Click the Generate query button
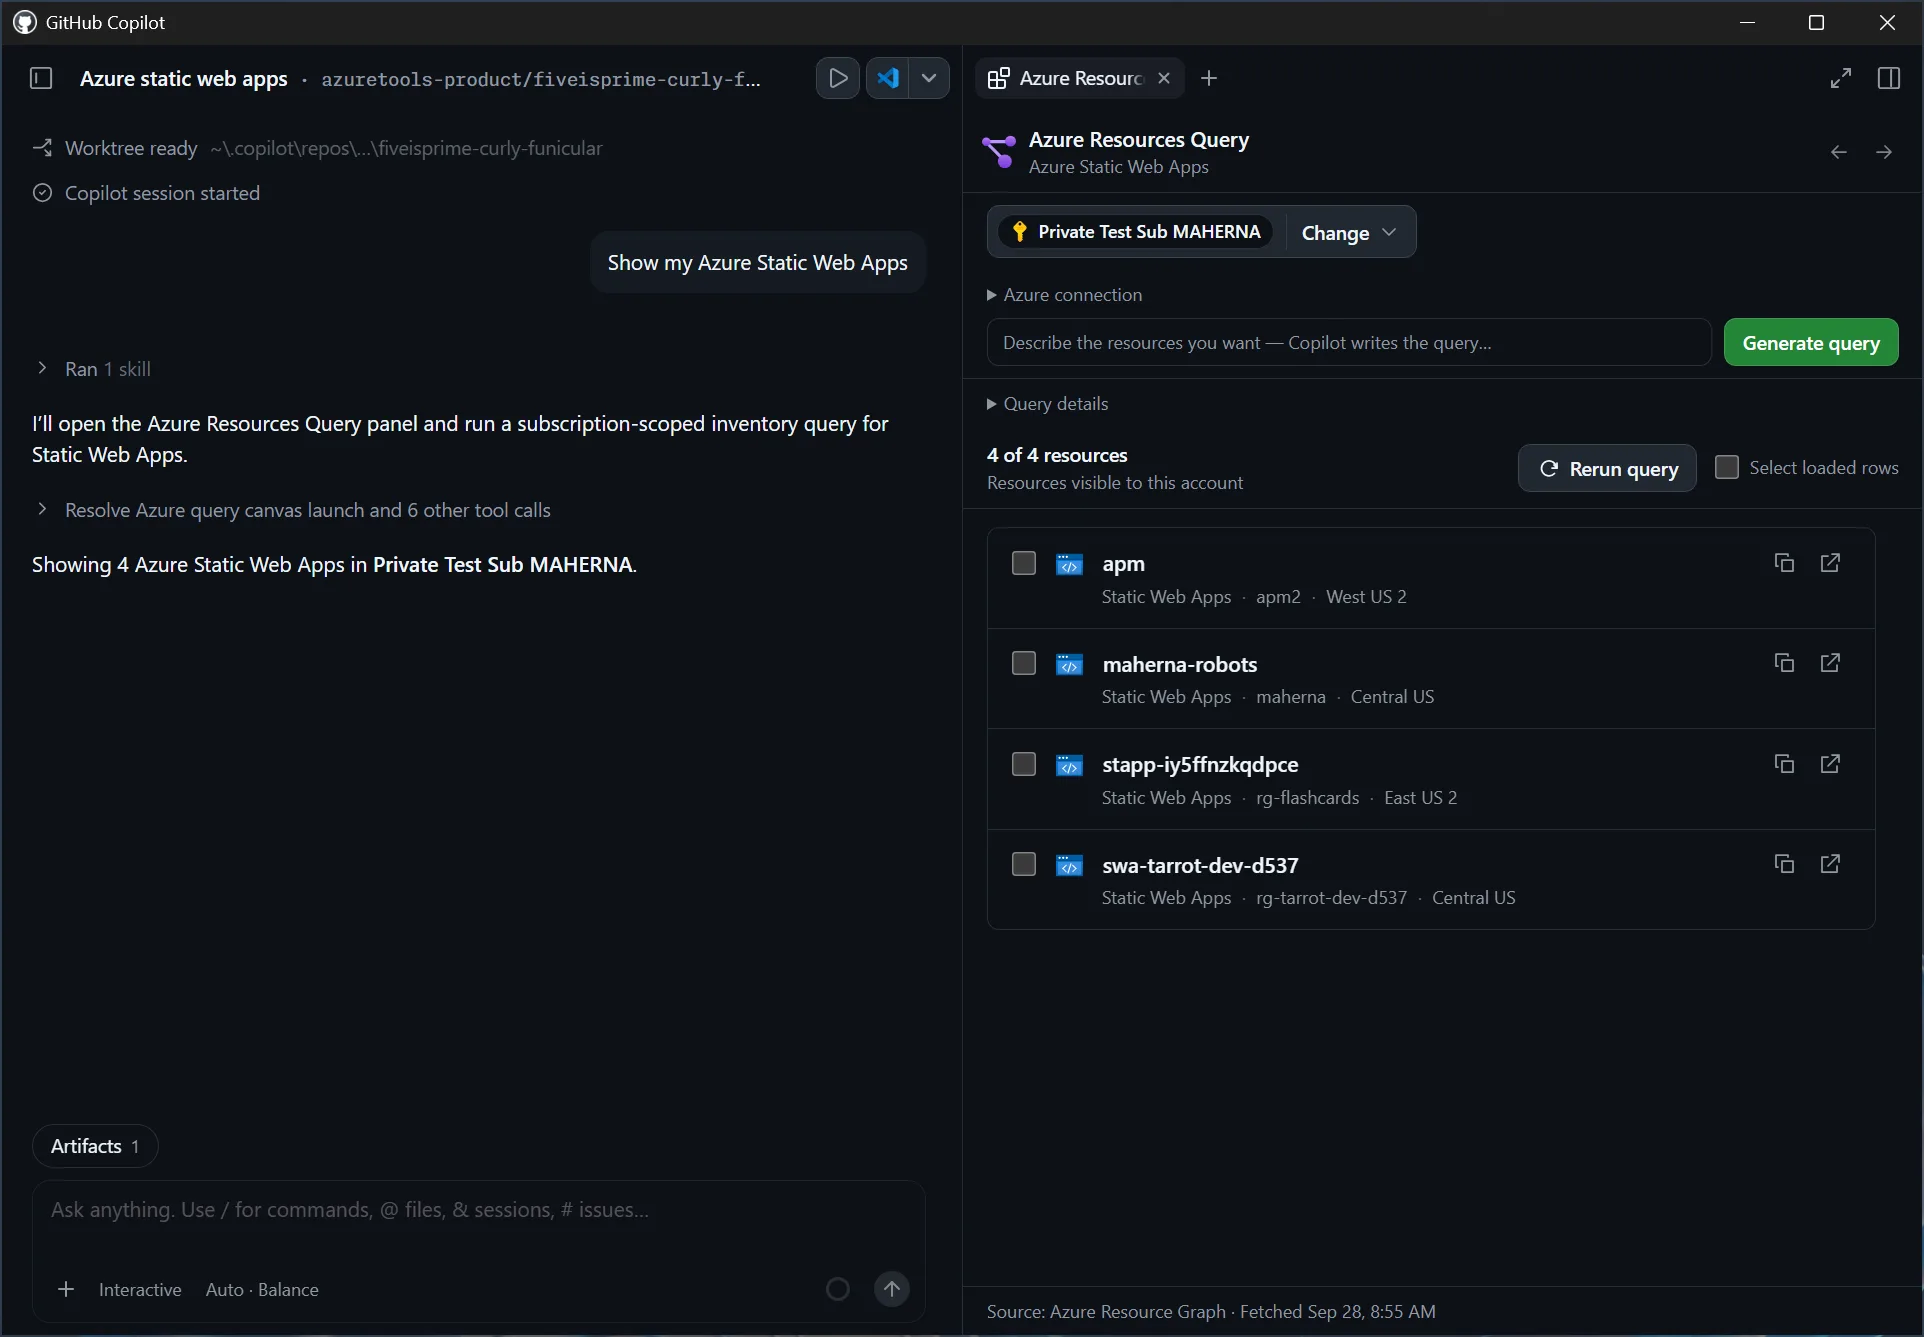This screenshot has width=1924, height=1337. (x=1811, y=343)
